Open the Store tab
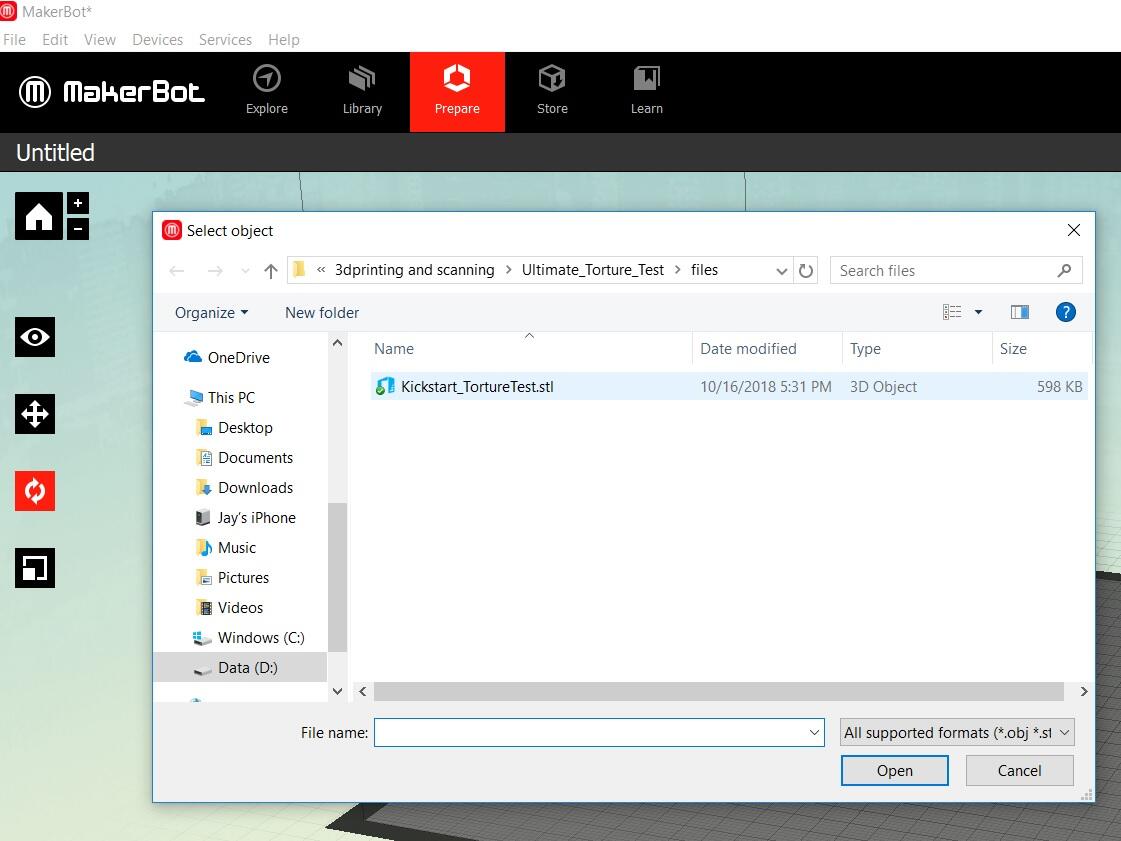1121x841 pixels. (x=552, y=92)
